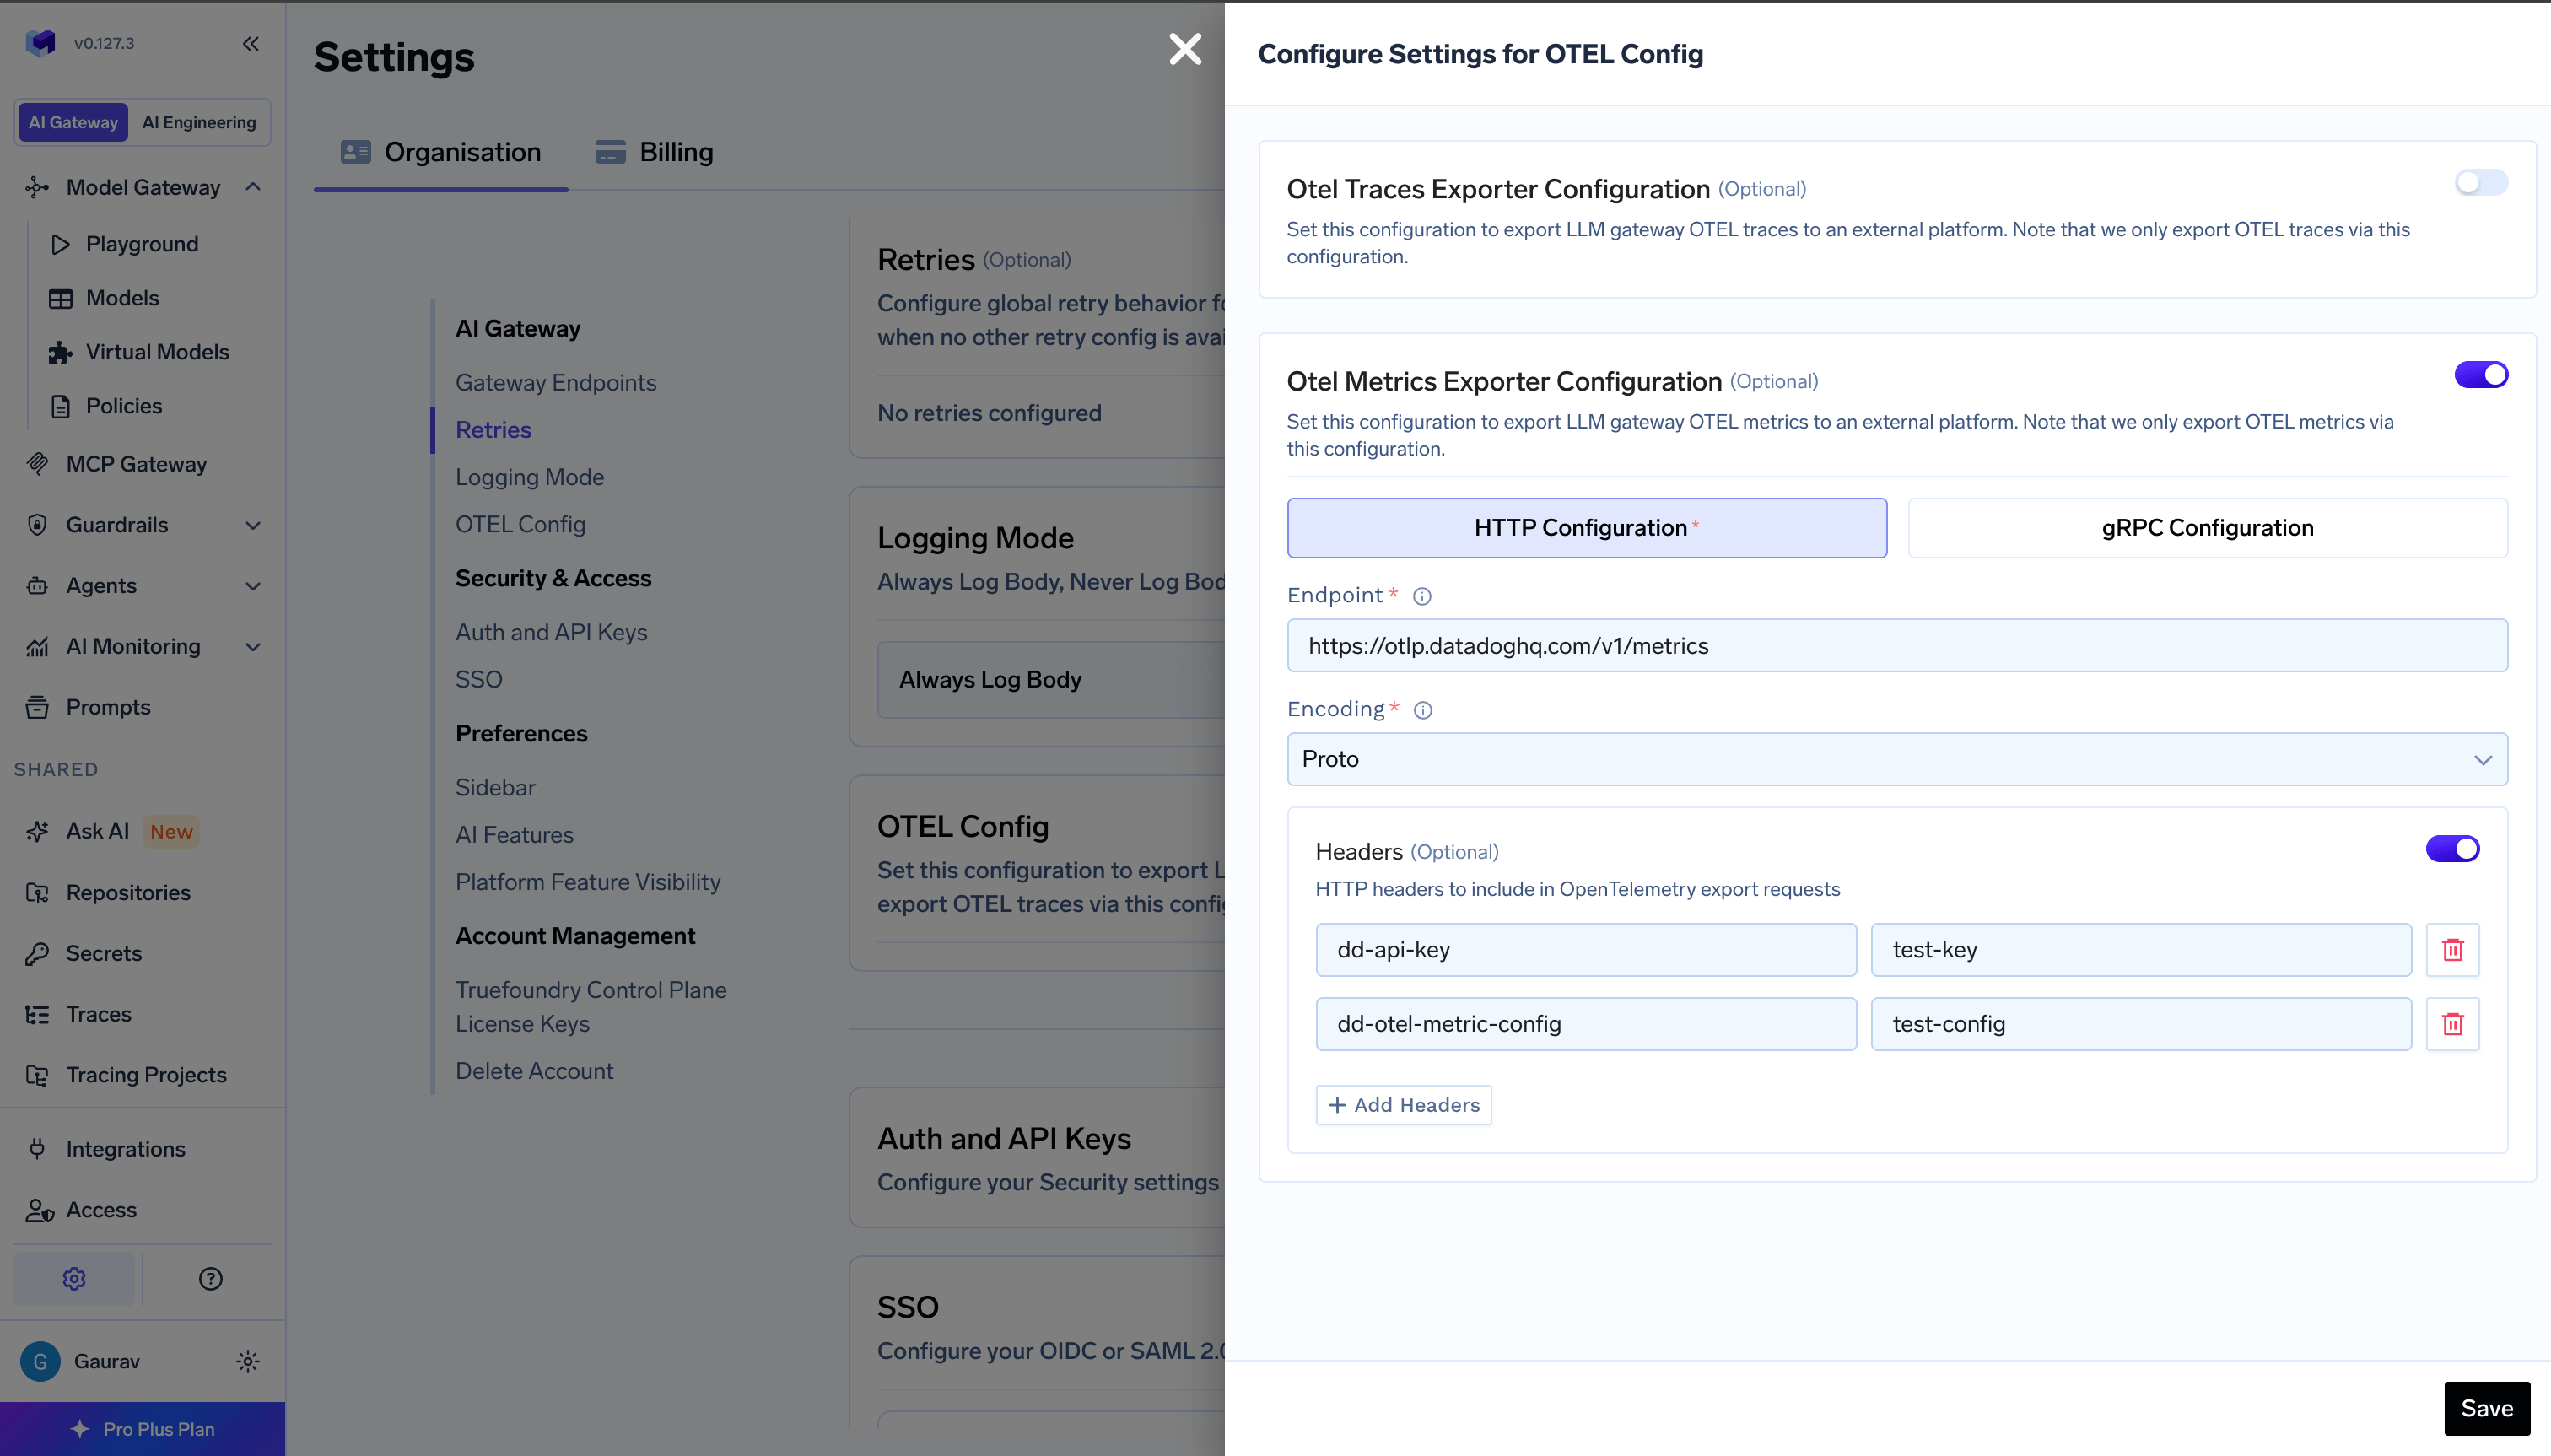
Task: Open the settings gear at the sidebar bottom
Action: [x=73, y=1277]
